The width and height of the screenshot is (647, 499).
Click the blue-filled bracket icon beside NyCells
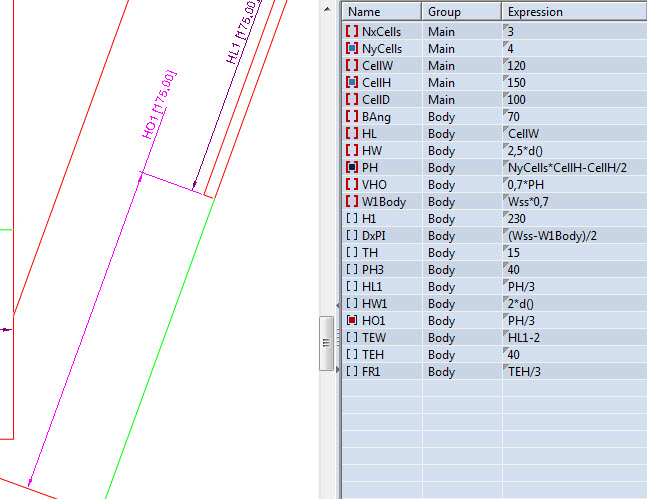coord(351,49)
